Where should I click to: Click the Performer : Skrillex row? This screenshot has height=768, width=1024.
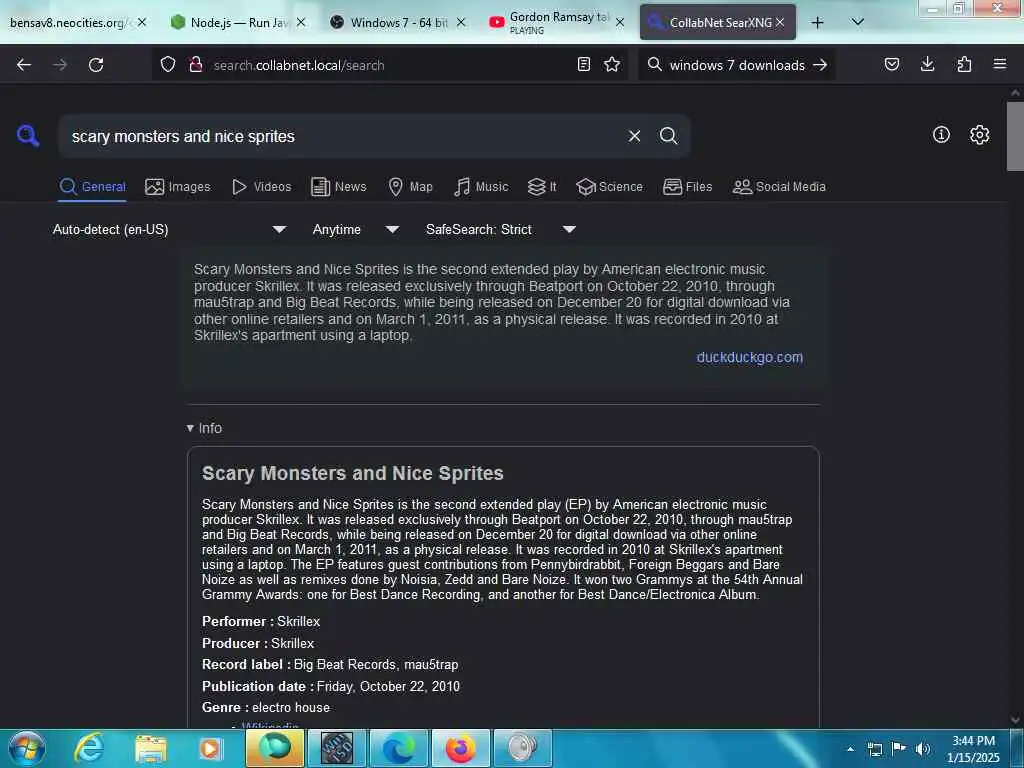261,621
